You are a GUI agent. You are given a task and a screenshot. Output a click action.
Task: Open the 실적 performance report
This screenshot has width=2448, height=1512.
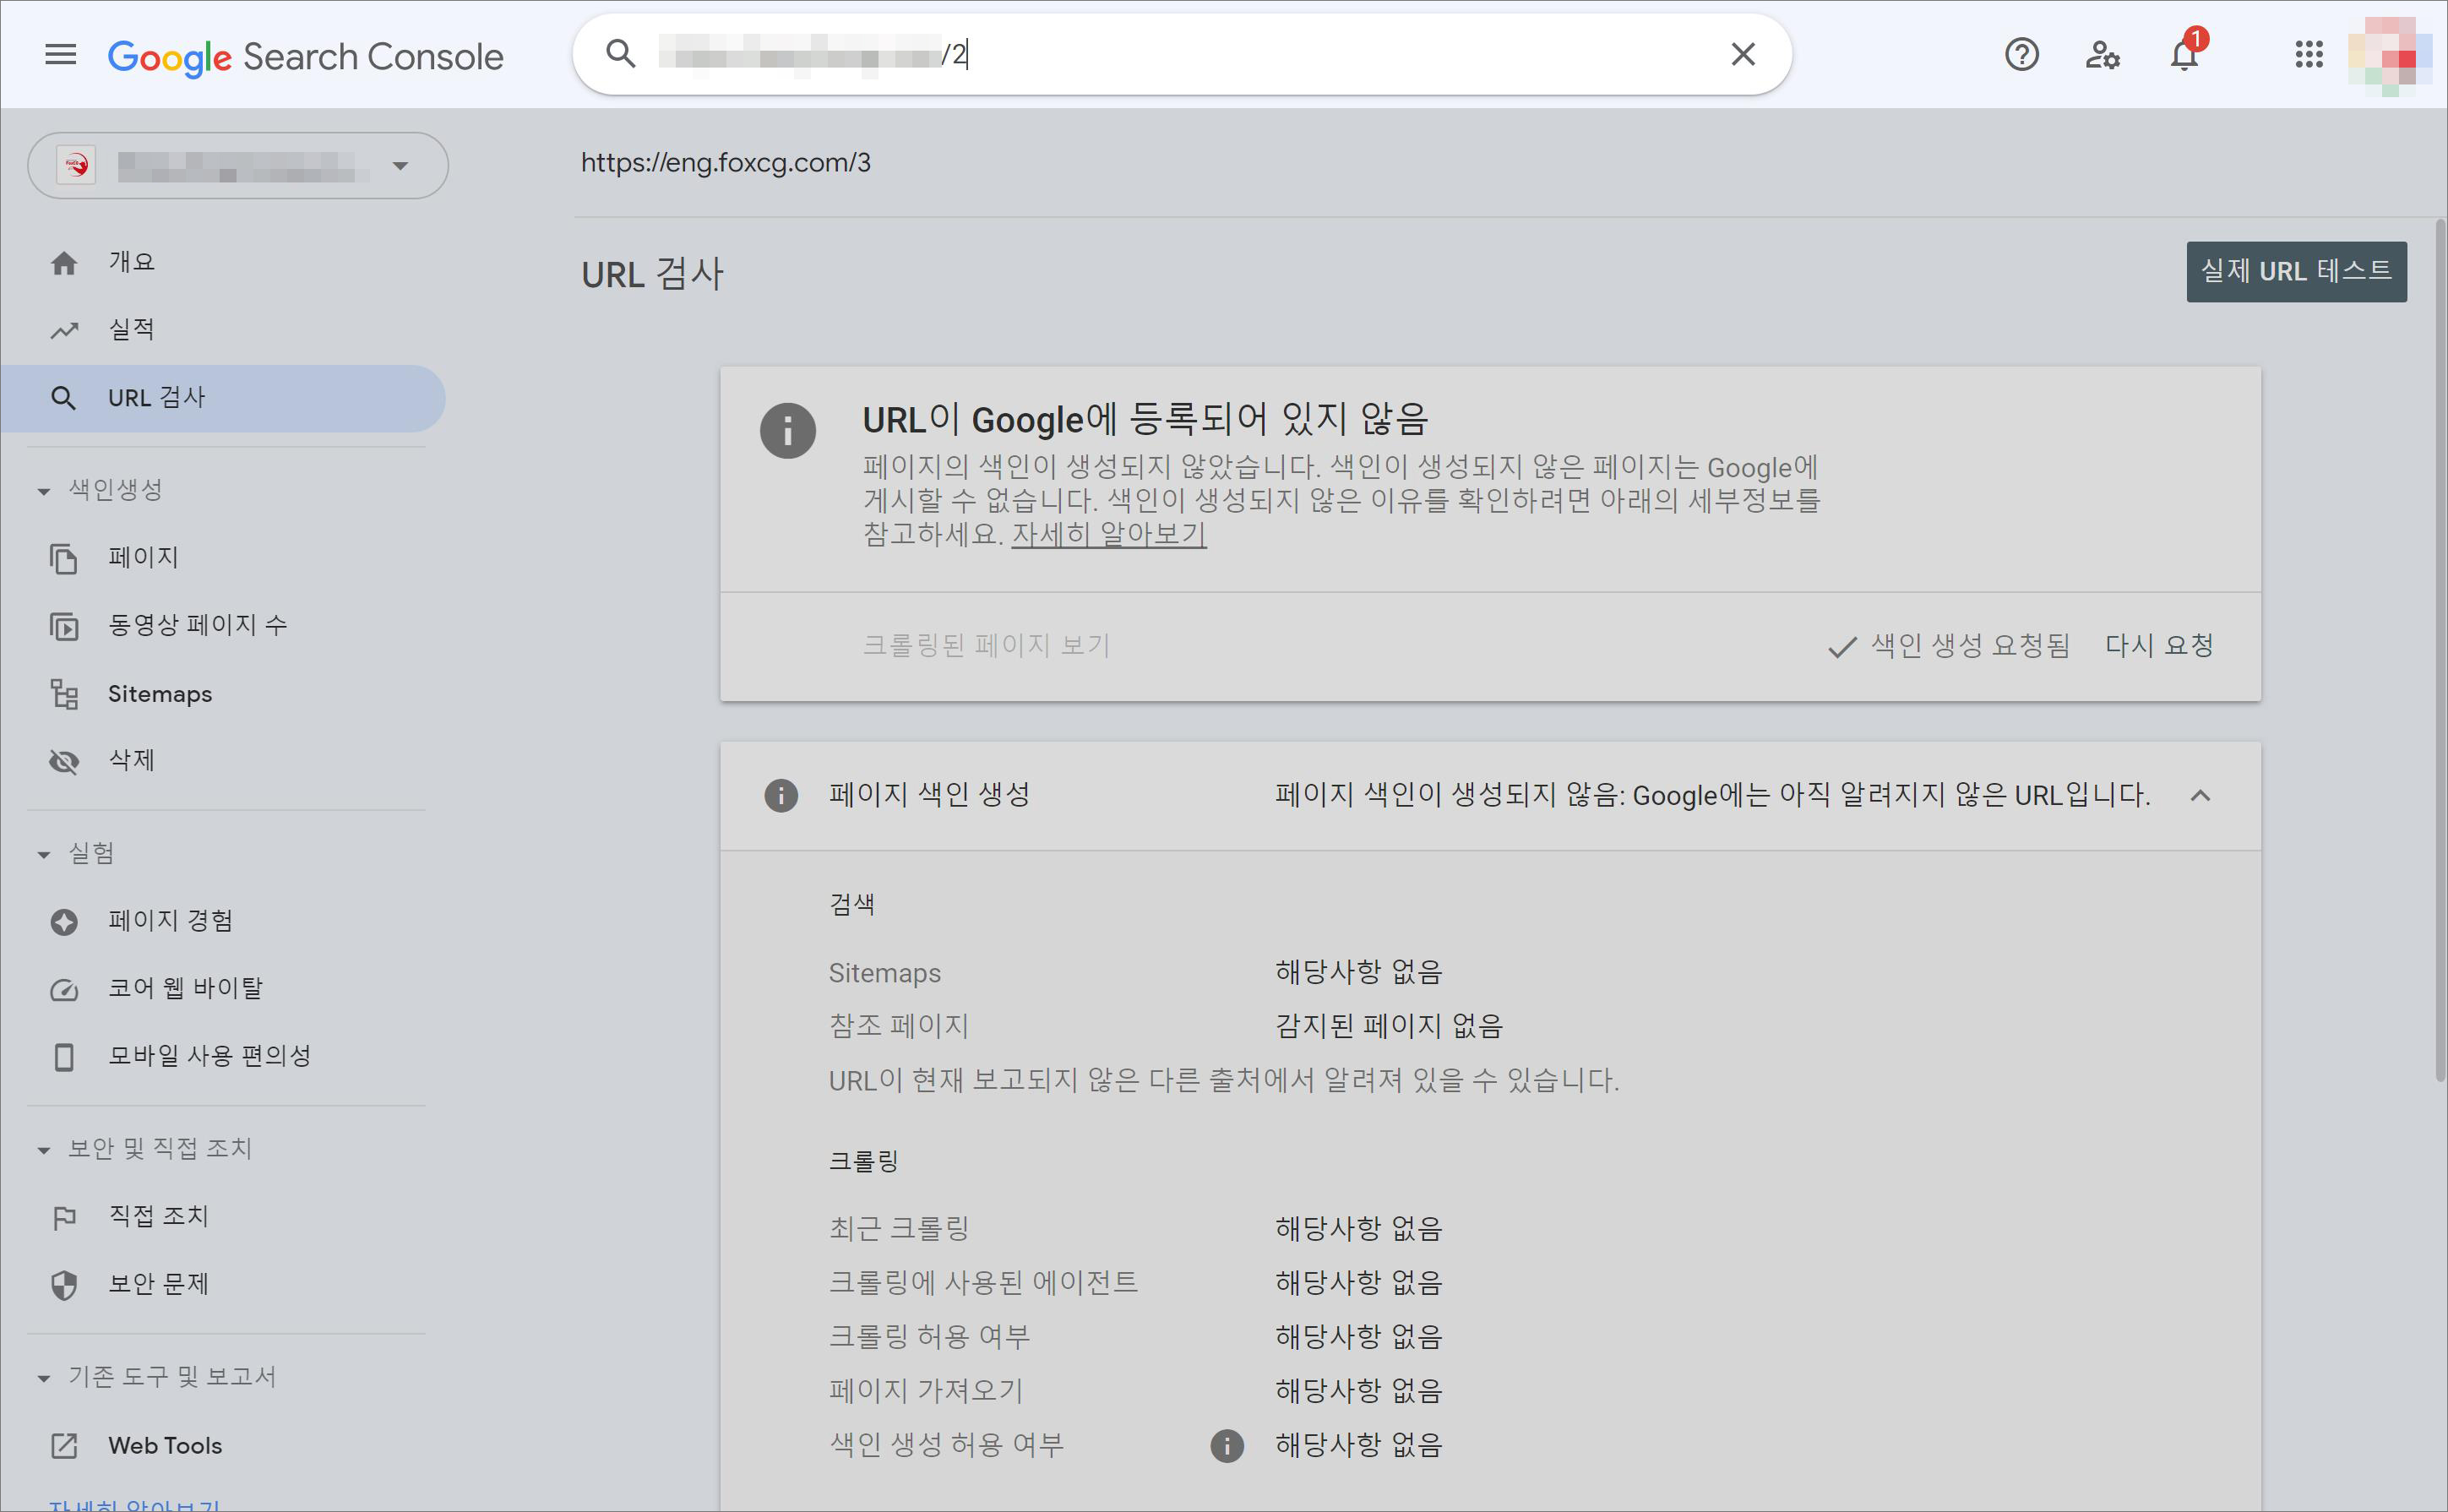(131, 330)
